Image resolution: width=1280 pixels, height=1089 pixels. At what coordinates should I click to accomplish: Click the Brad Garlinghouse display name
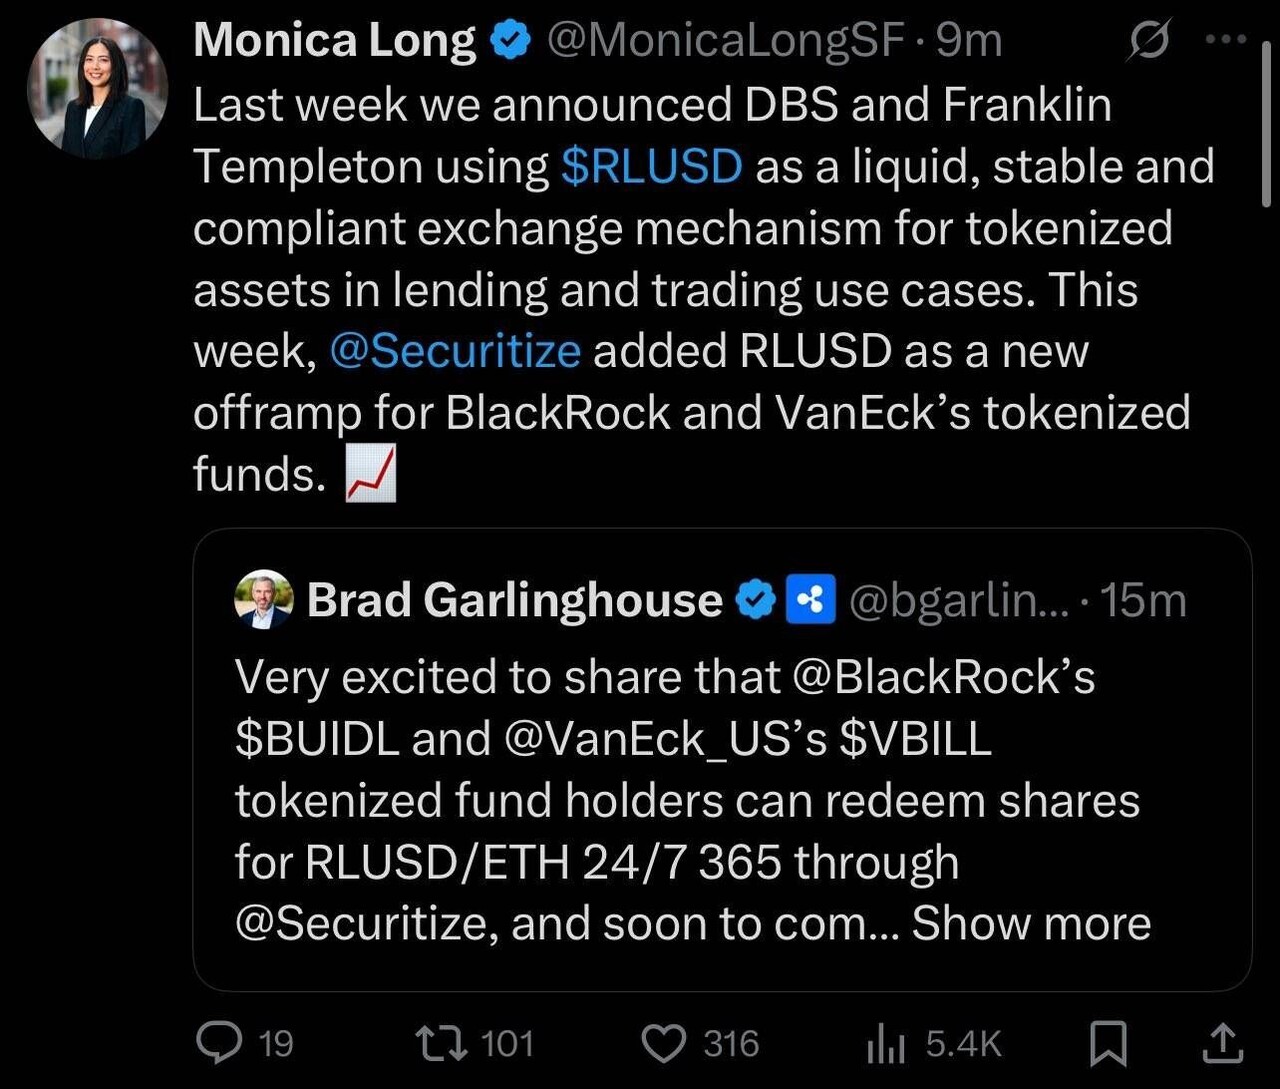514,601
